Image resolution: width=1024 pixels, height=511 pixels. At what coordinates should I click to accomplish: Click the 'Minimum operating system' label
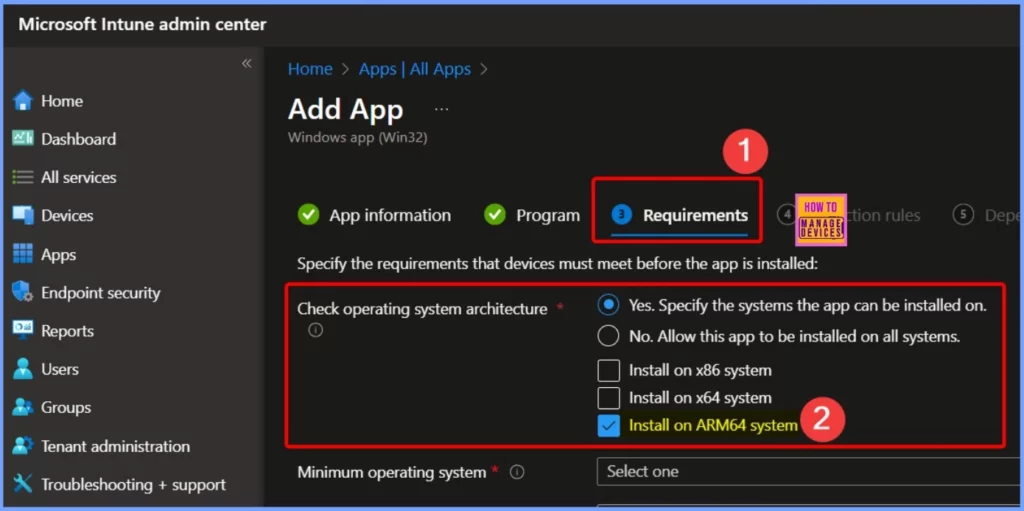(391, 472)
